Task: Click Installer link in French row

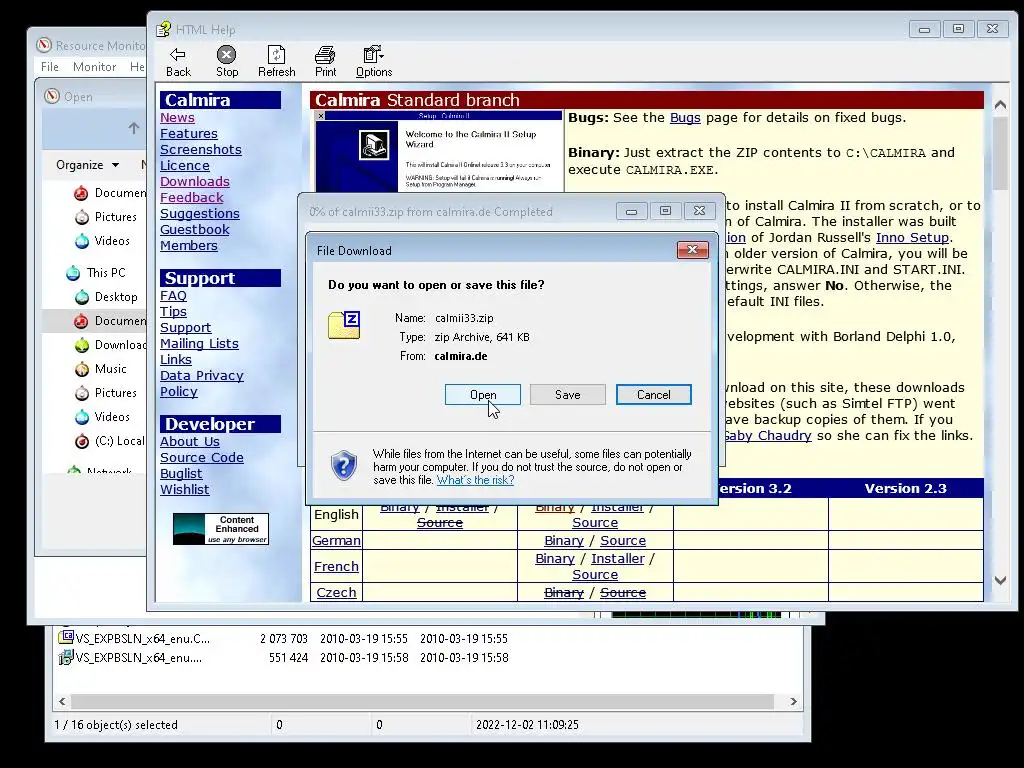Action: [618, 559]
